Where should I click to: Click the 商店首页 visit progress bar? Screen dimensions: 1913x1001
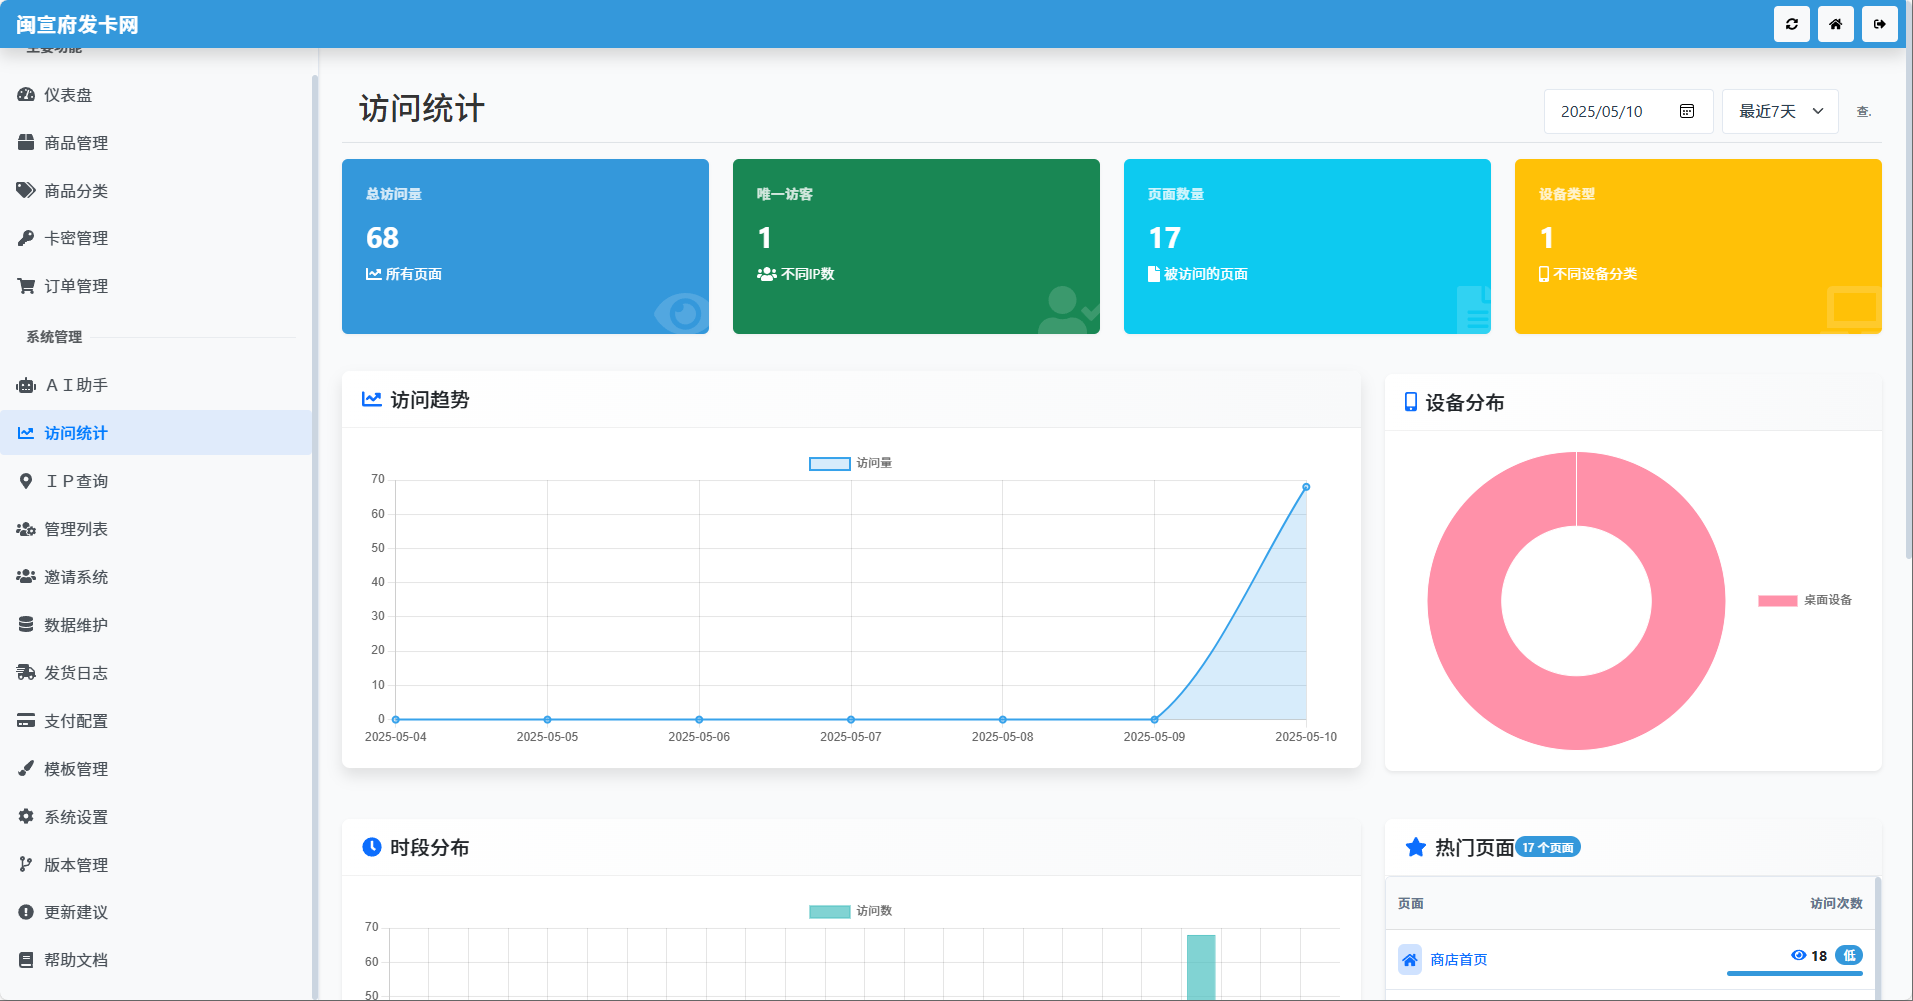(x=1794, y=973)
